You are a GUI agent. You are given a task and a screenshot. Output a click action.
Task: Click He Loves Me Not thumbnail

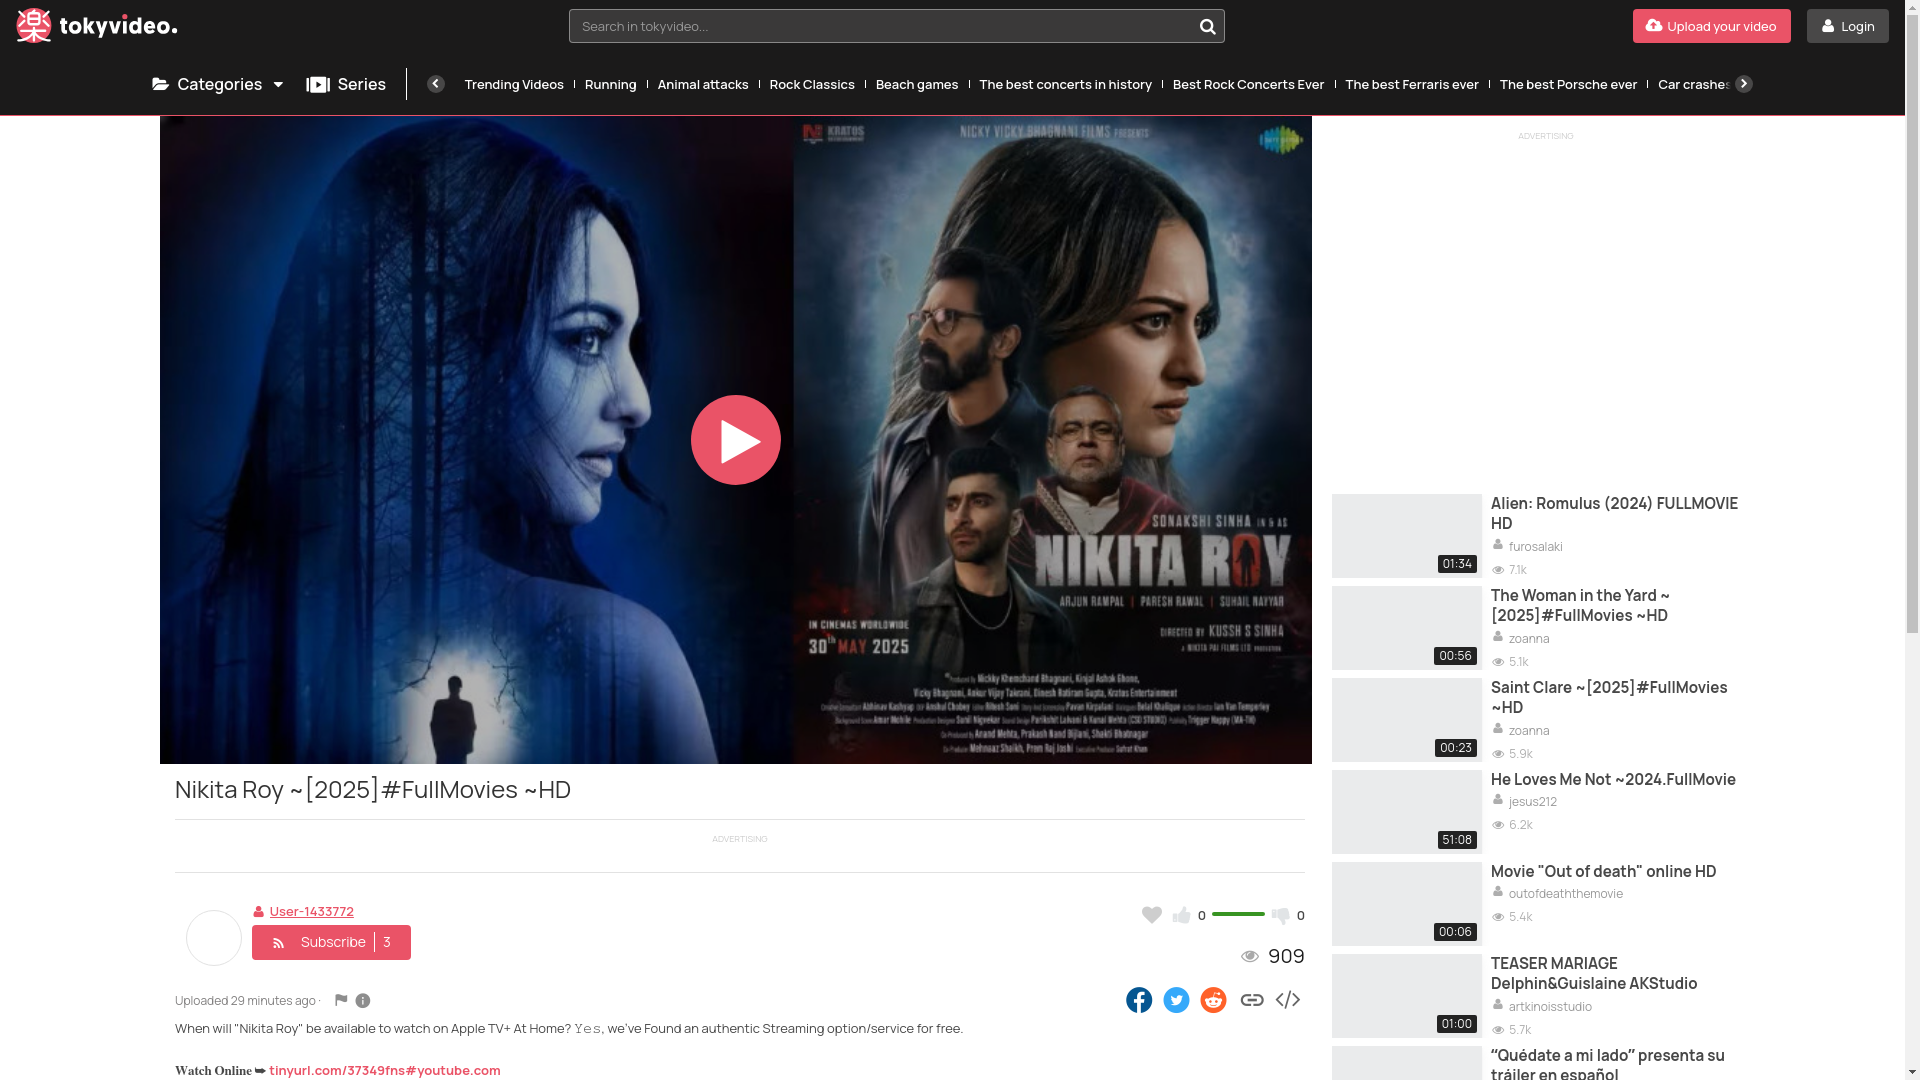1407,812
